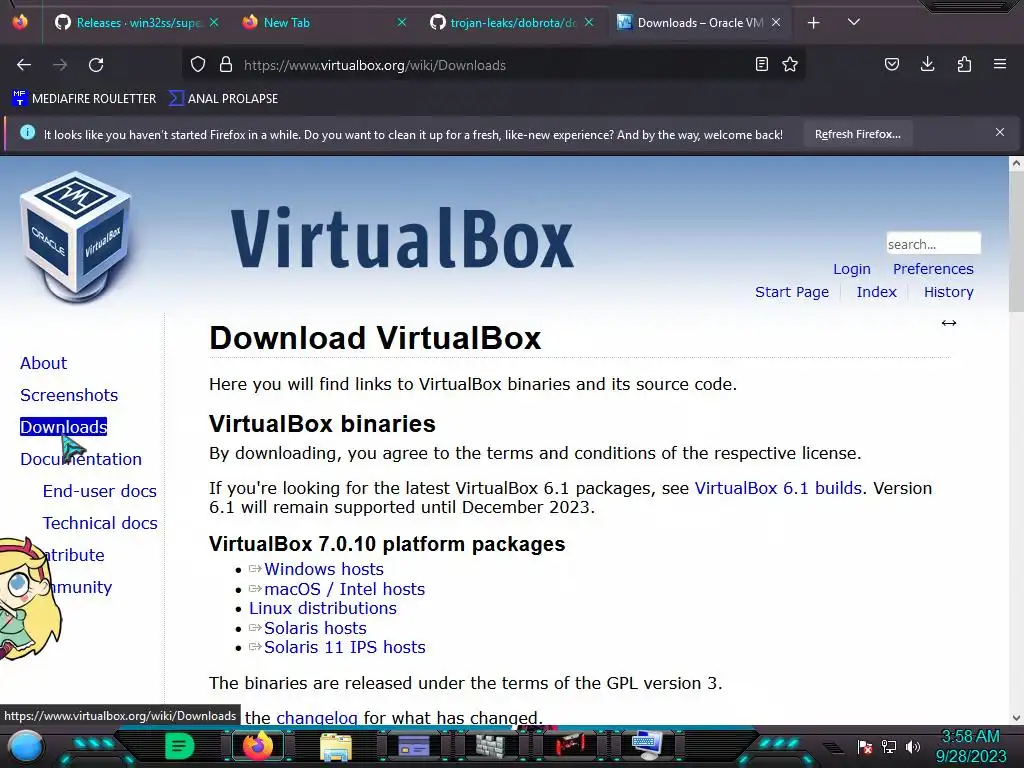Click the scrollbar up arrow
The height and width of the screenshot is (768, 1024).
(1016, 163)
